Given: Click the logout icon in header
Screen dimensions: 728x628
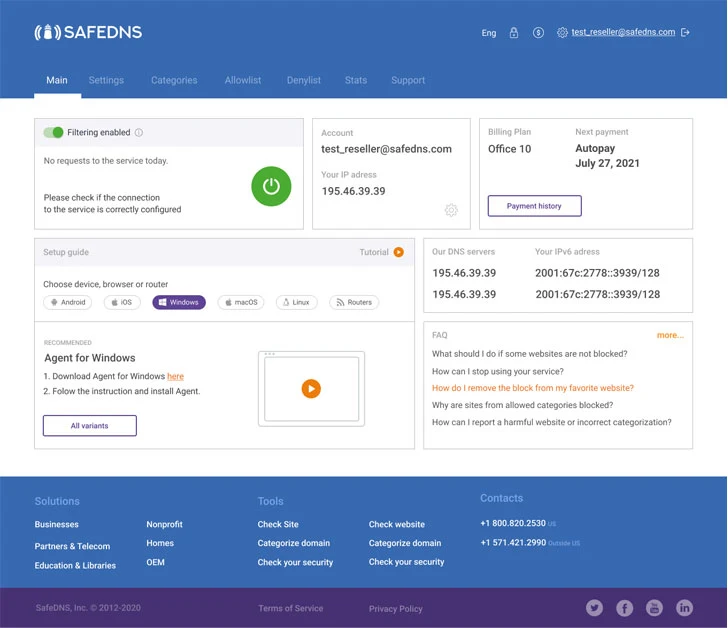Looking at the screenshot, I should pyautogui.click(x=685, y=32).
